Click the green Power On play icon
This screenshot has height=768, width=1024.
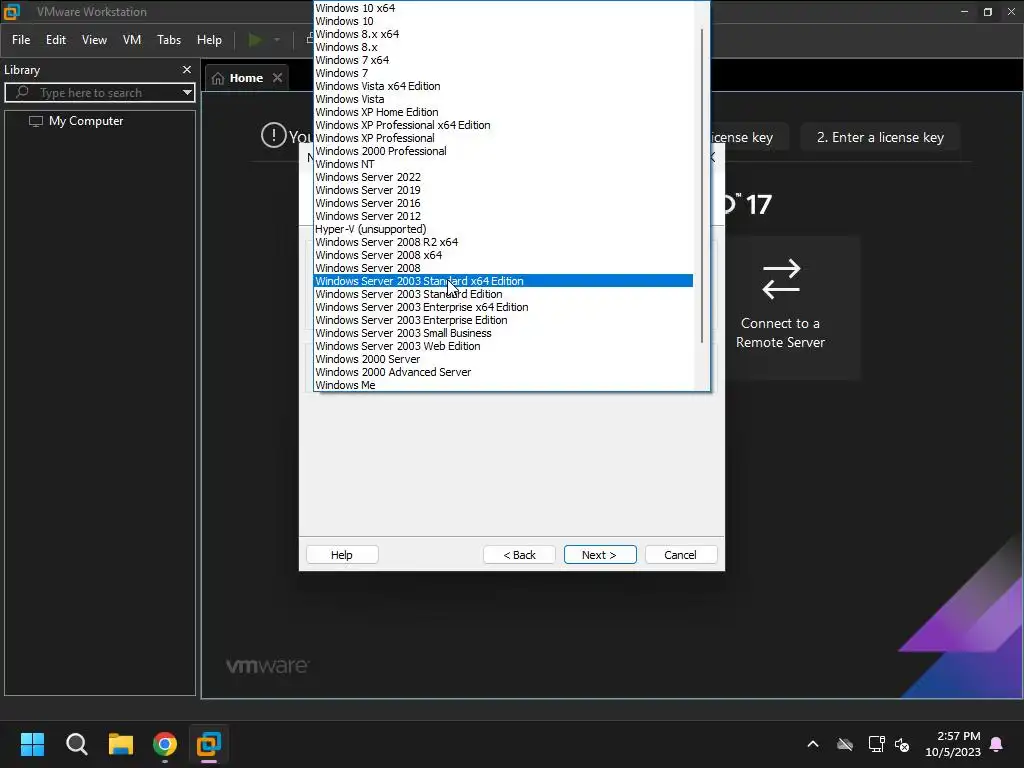(255, 40)
